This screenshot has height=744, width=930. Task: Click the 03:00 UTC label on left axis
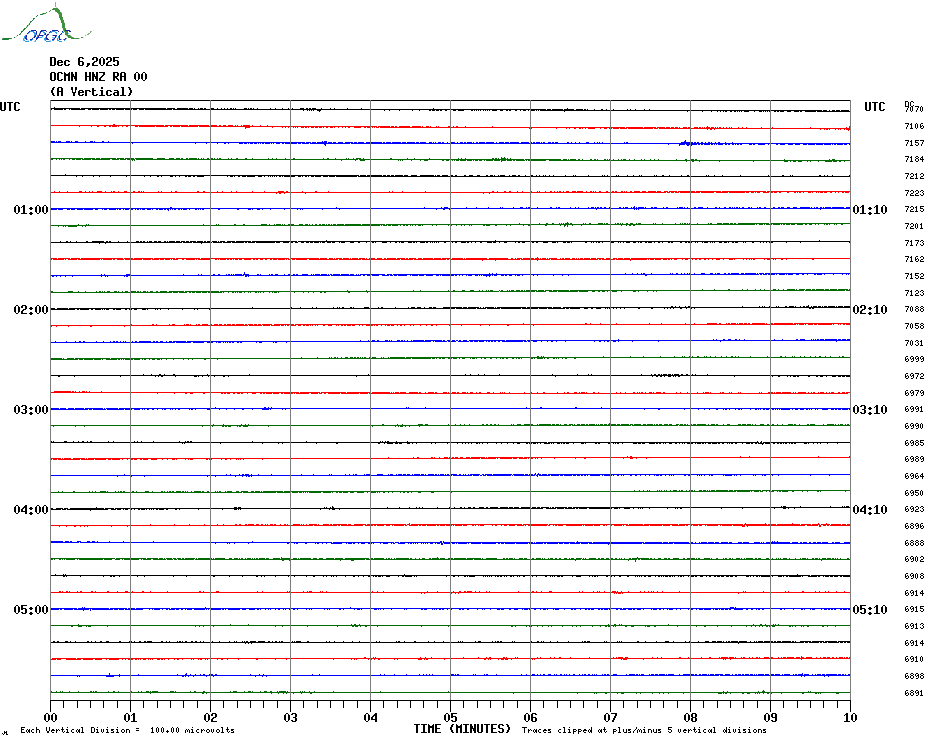(x=31, y=410)
